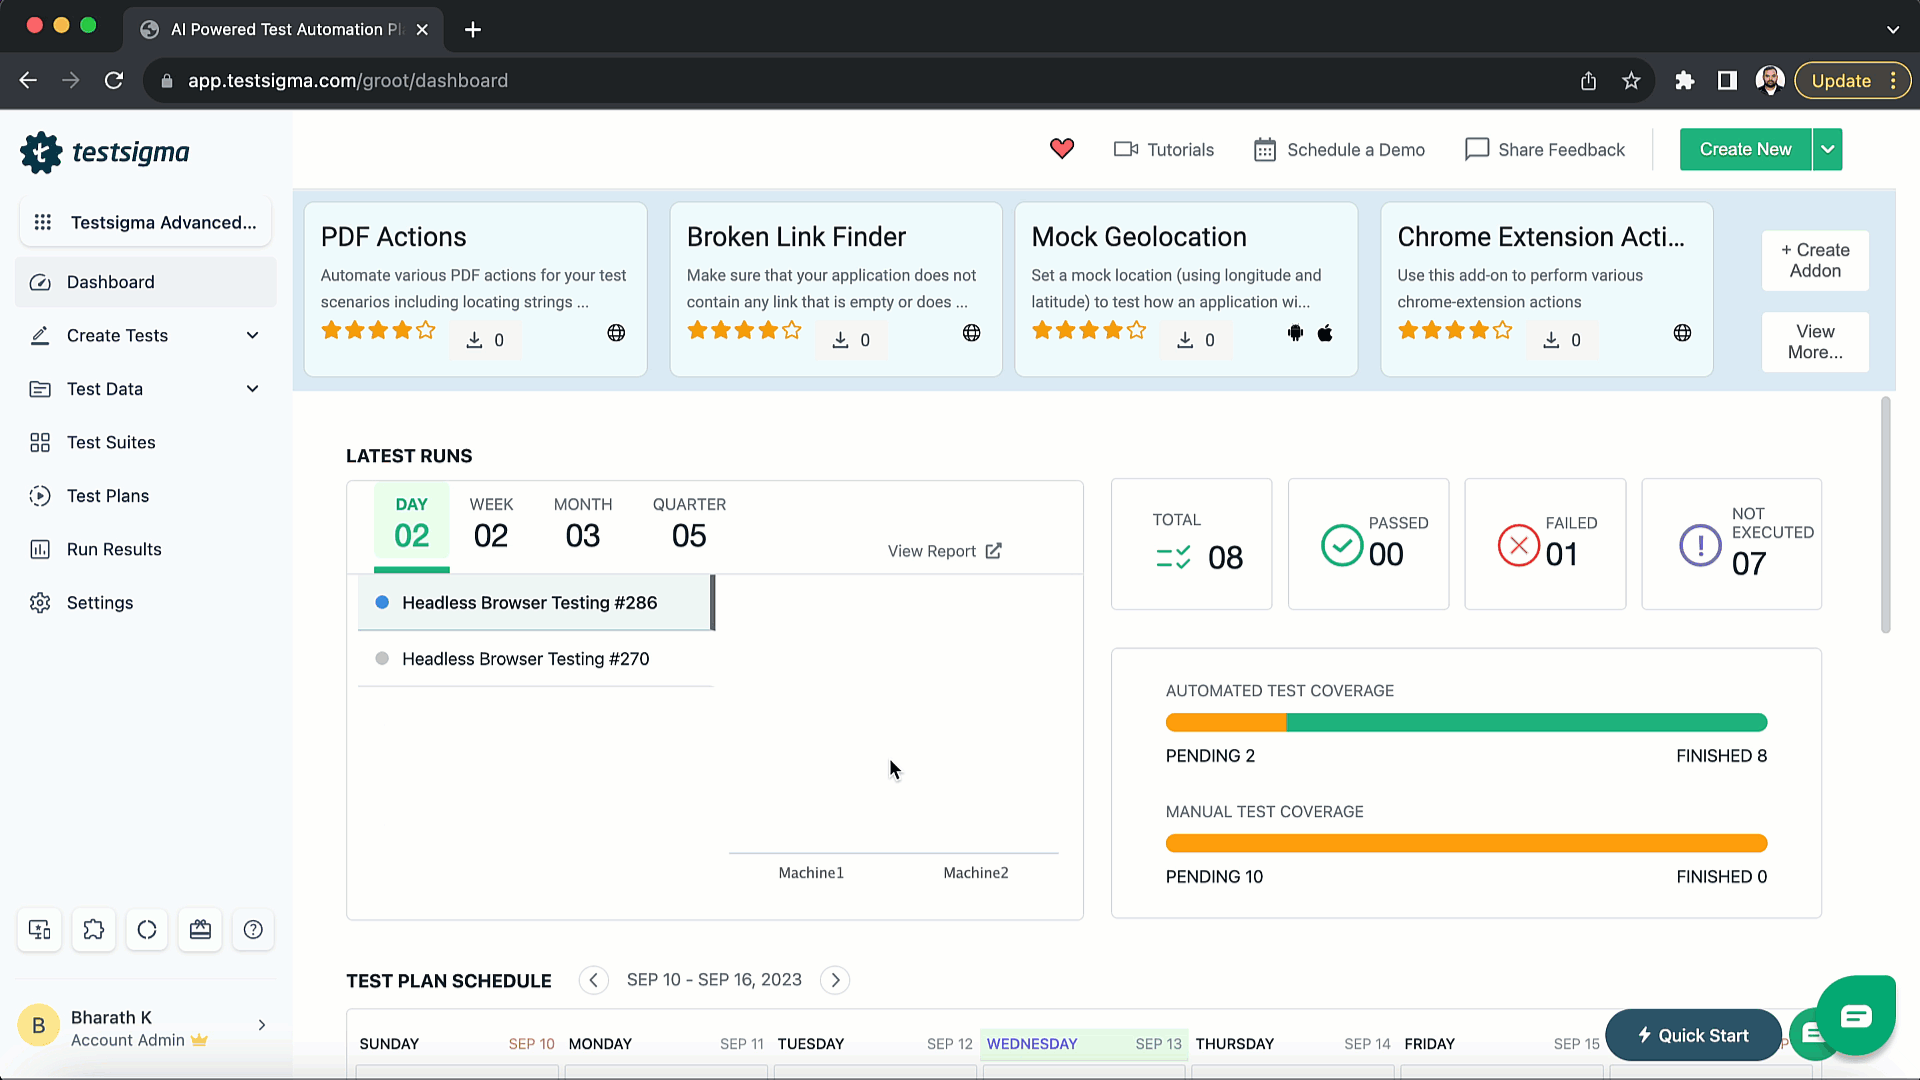
Task: Open the Create New dropdown arrow
Action: 1827,150
